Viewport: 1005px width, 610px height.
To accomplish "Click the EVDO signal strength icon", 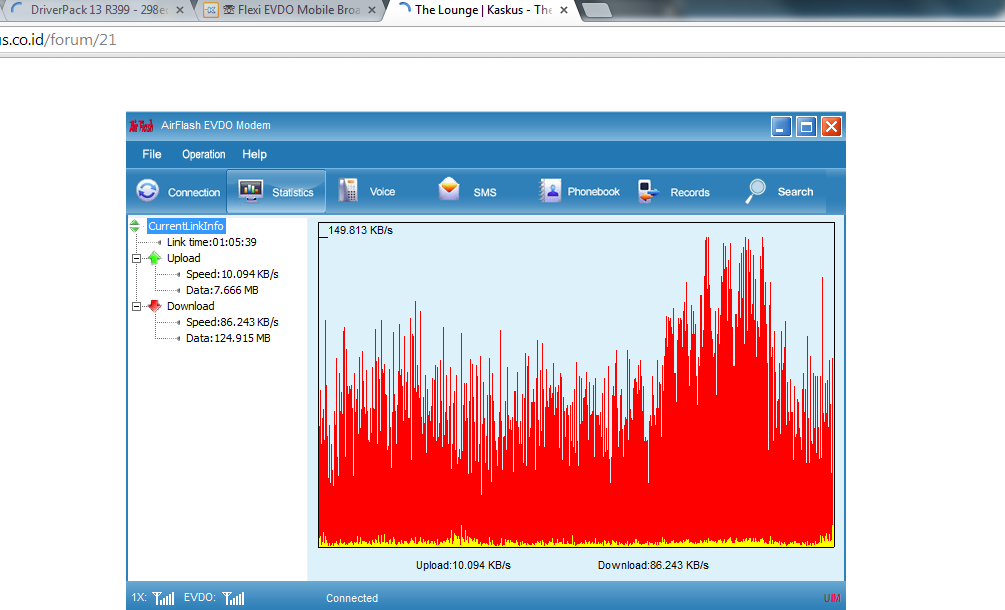I will 233,598.
